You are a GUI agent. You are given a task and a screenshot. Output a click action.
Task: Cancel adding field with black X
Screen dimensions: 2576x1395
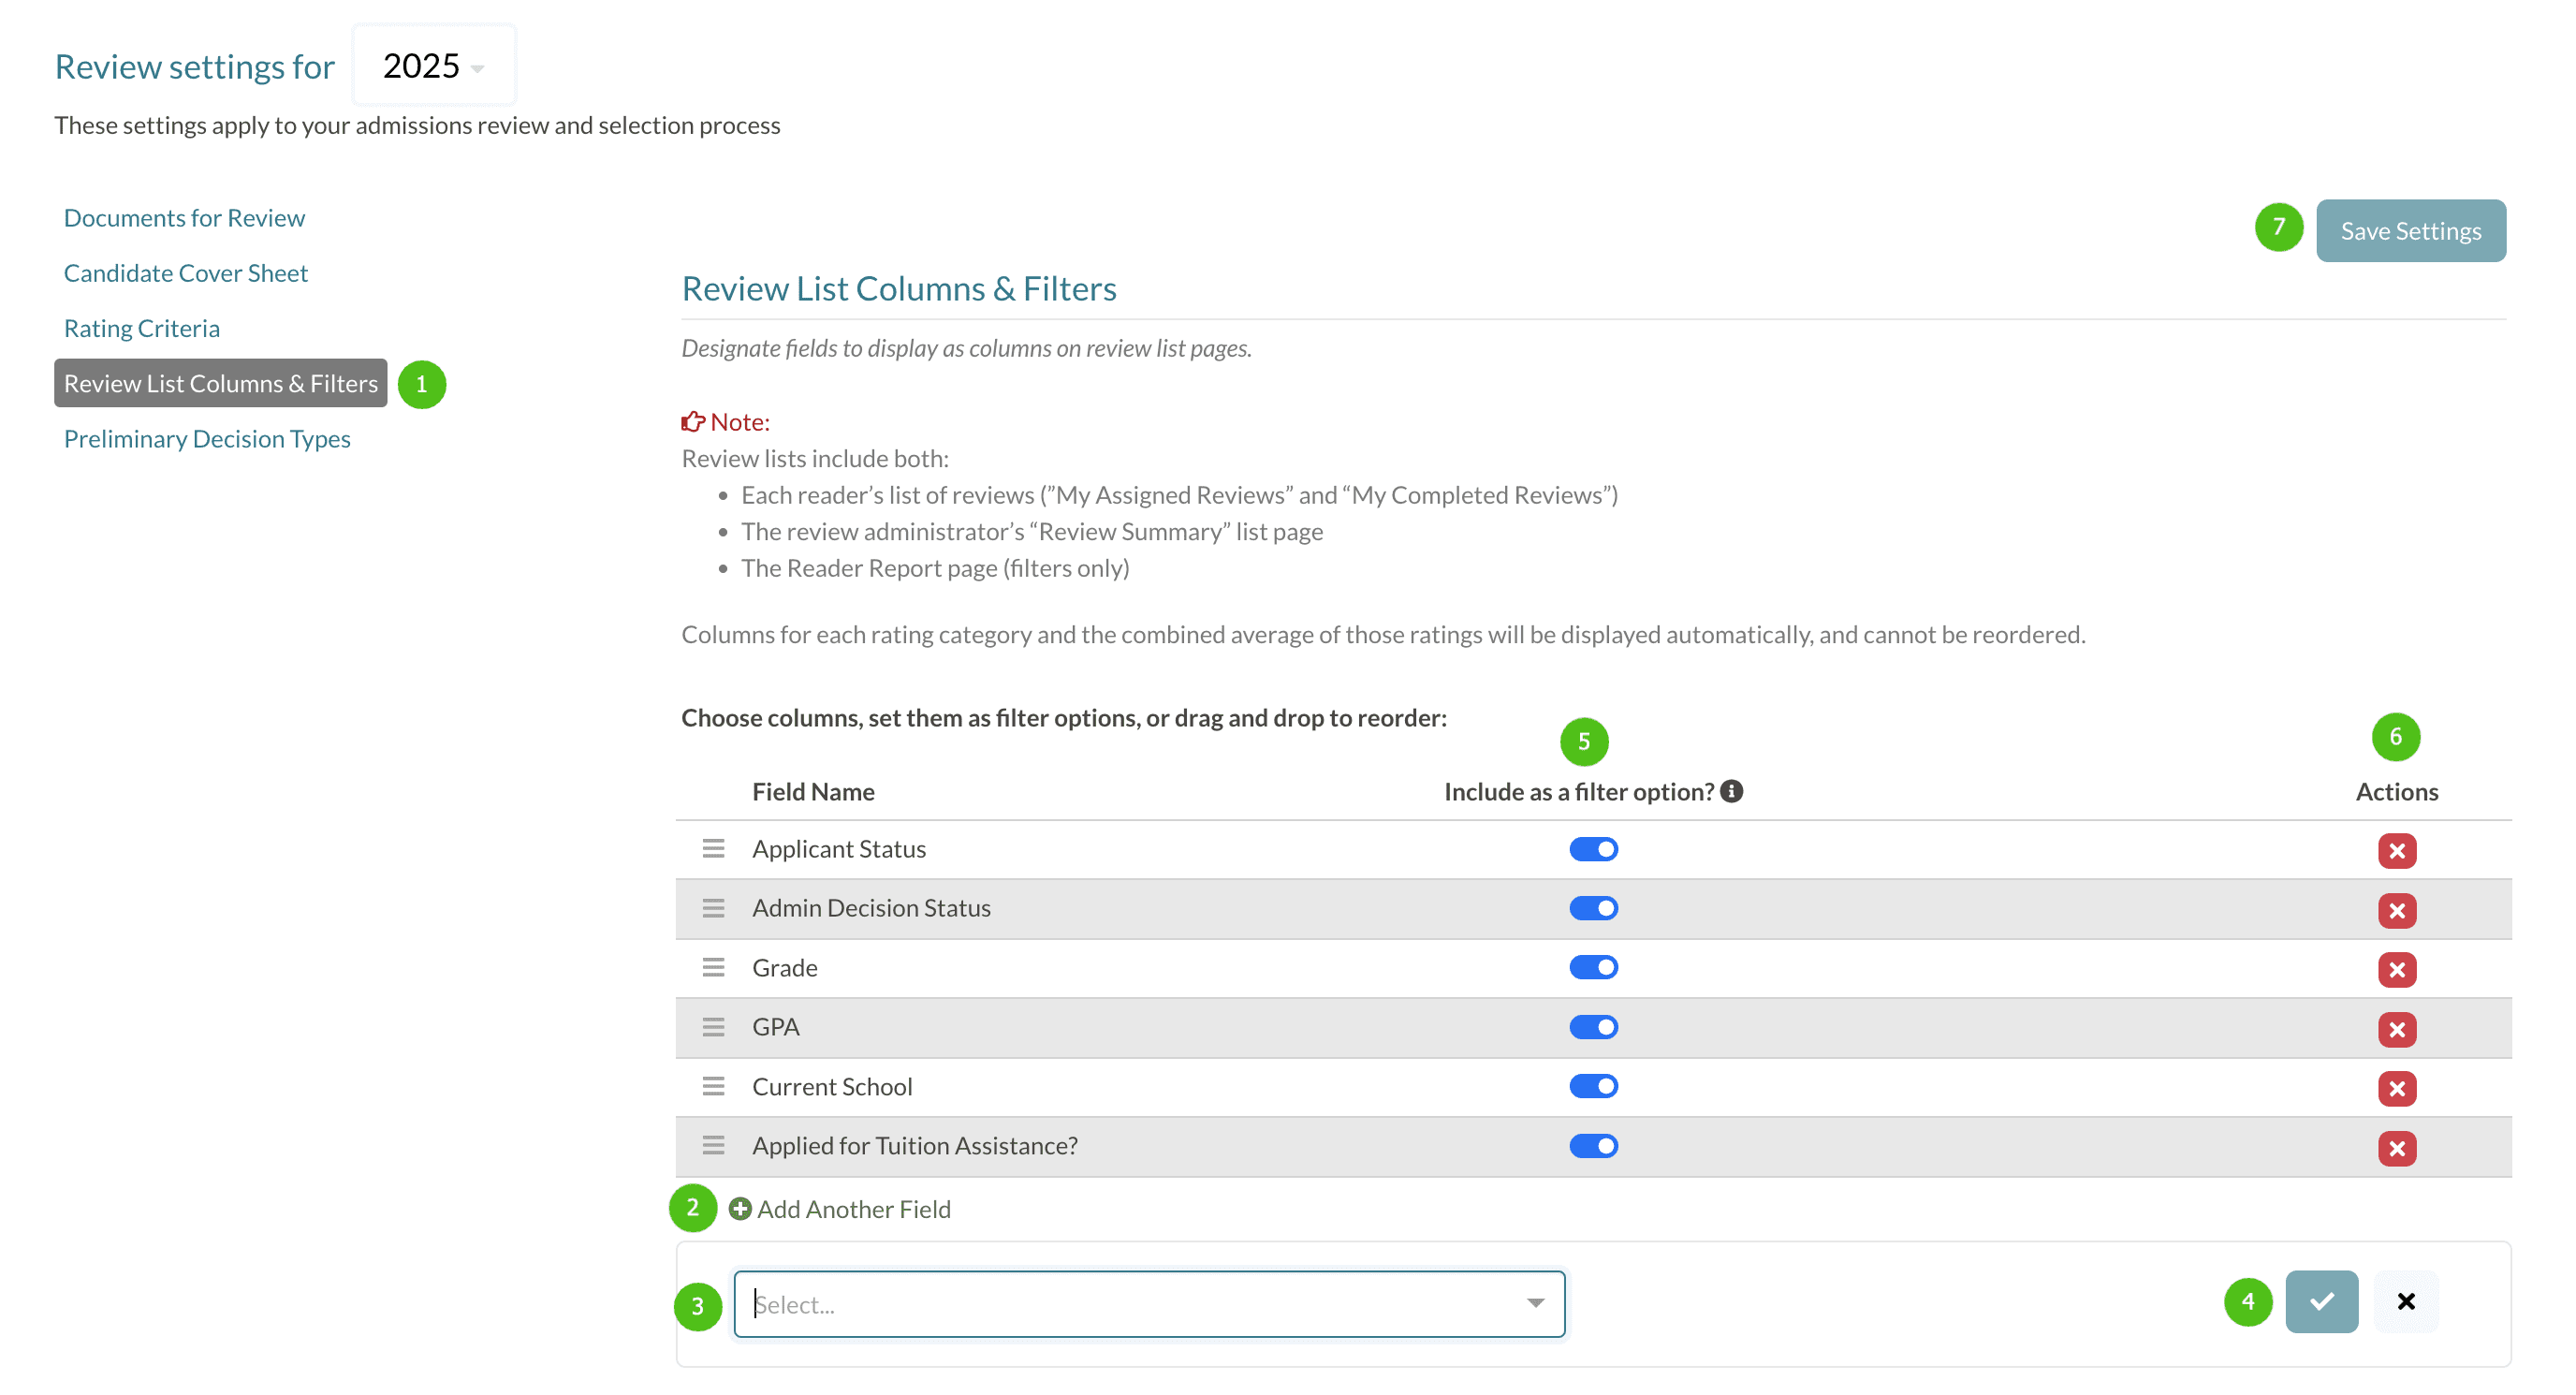pyautogui.click(x=2405, y=1301)
